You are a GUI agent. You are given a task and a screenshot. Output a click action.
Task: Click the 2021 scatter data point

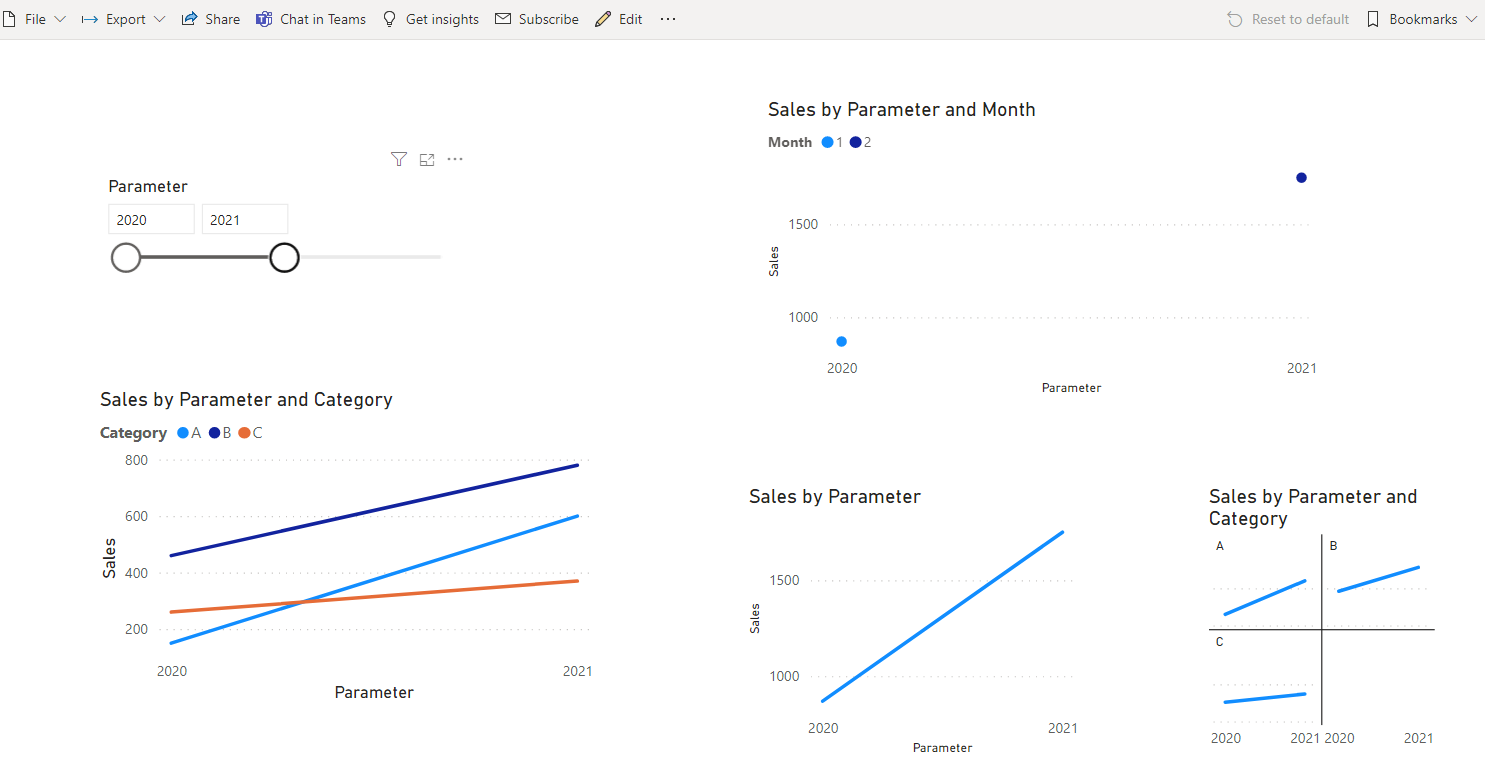click(x=1301, y=178)
